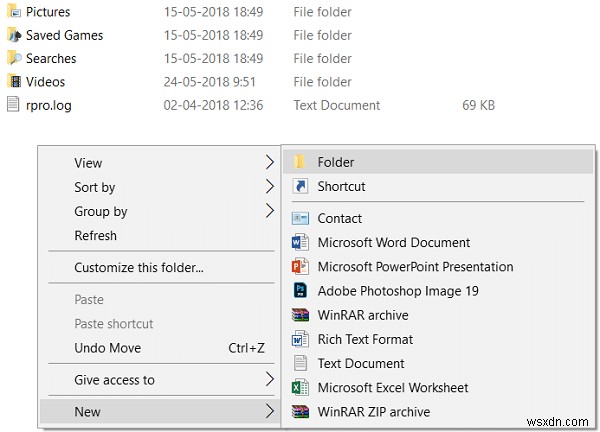Choose Refresh from the context menu
This screenshot has width=600, height=432.
point(96,236)
